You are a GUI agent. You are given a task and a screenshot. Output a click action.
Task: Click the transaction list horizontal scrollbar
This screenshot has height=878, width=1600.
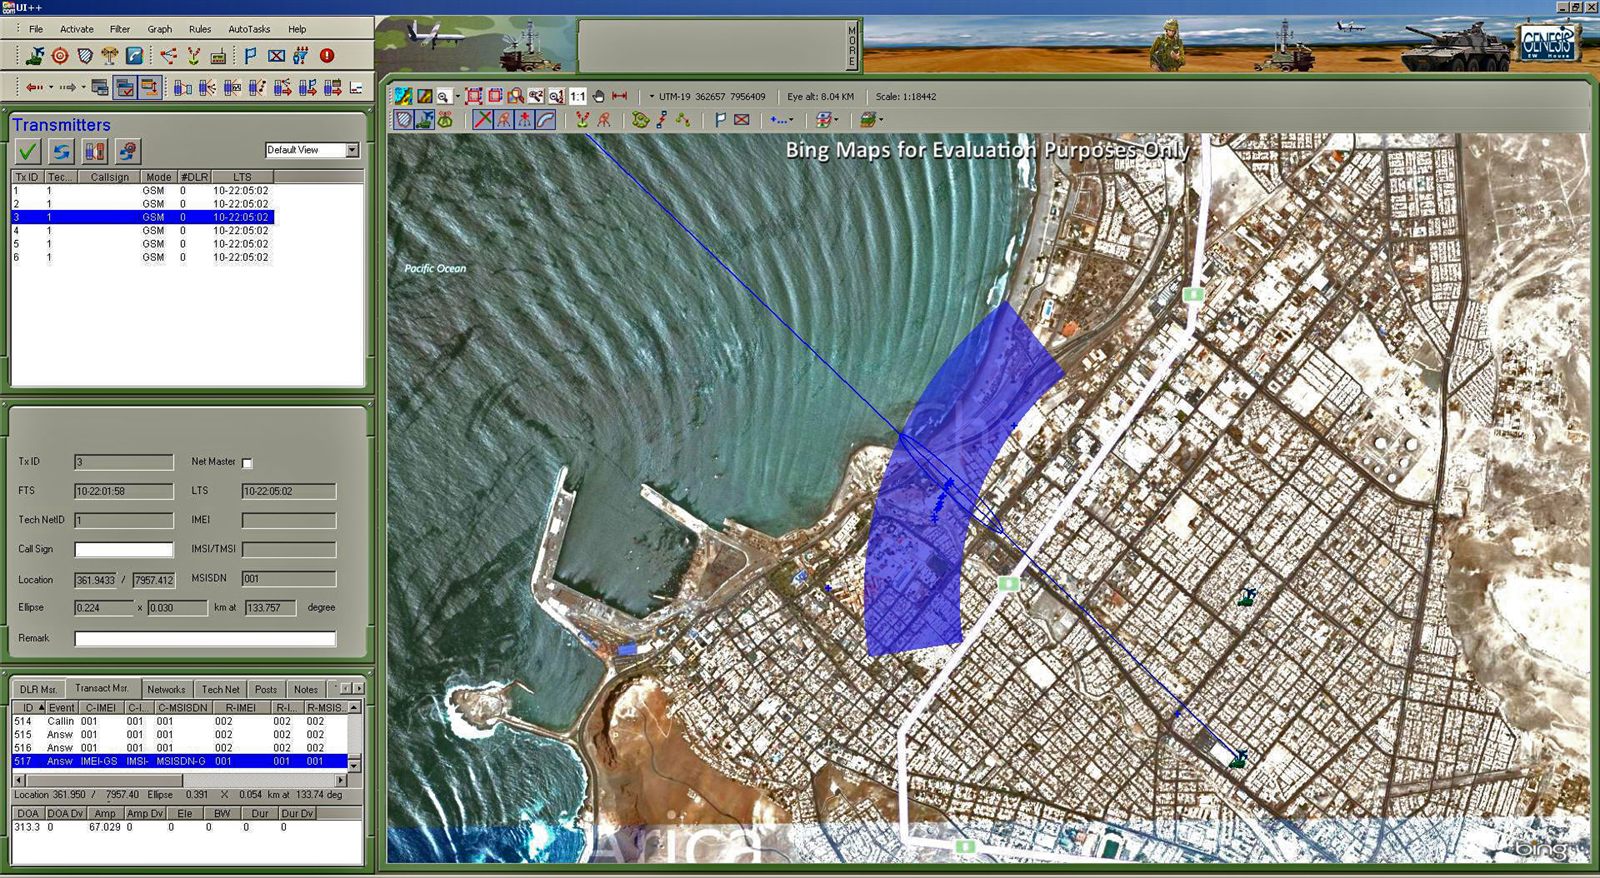pos(180,780)
